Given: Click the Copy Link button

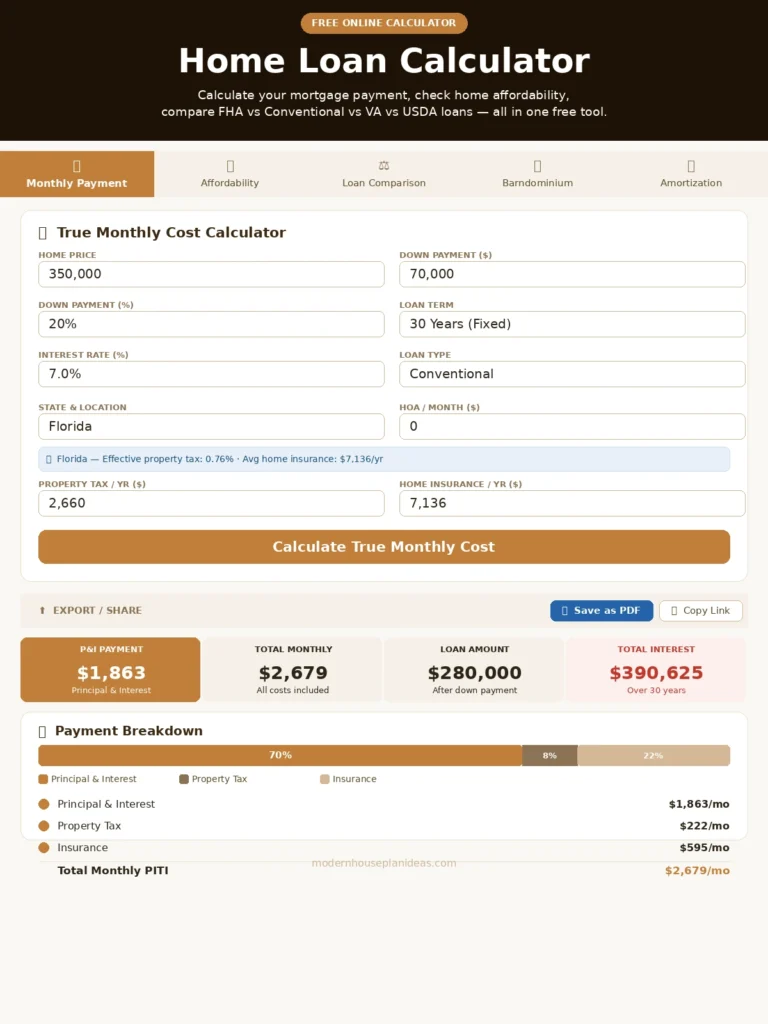Looking at the screenshot, I should 701,611.
